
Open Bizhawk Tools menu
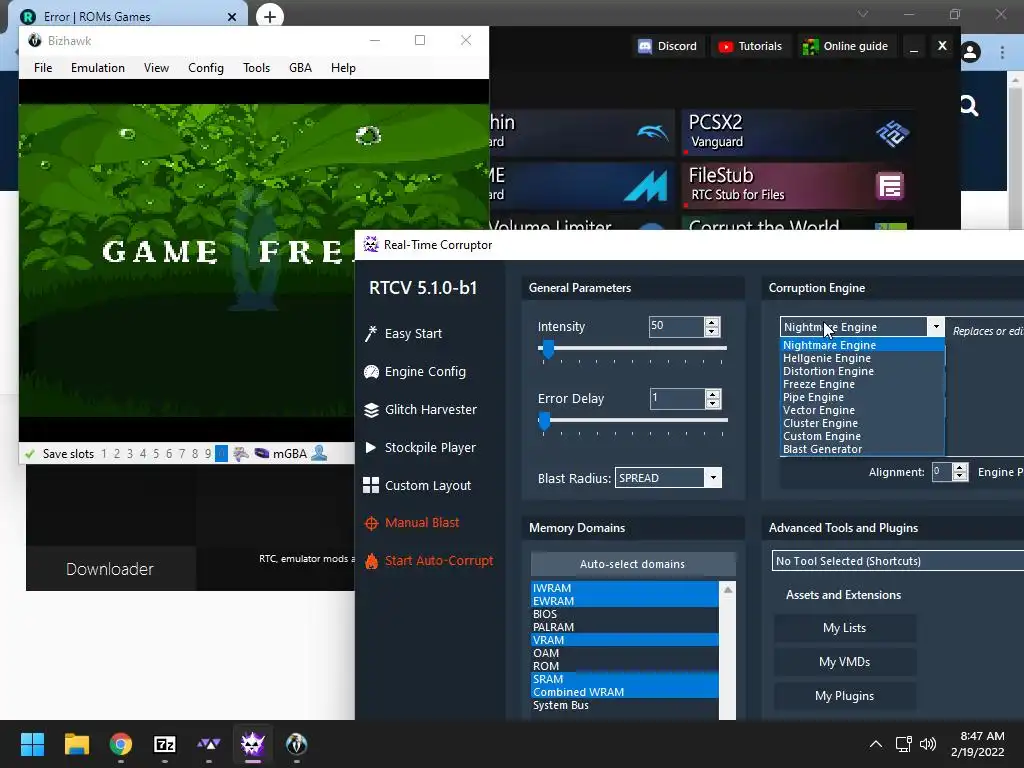tap(256, 68)
